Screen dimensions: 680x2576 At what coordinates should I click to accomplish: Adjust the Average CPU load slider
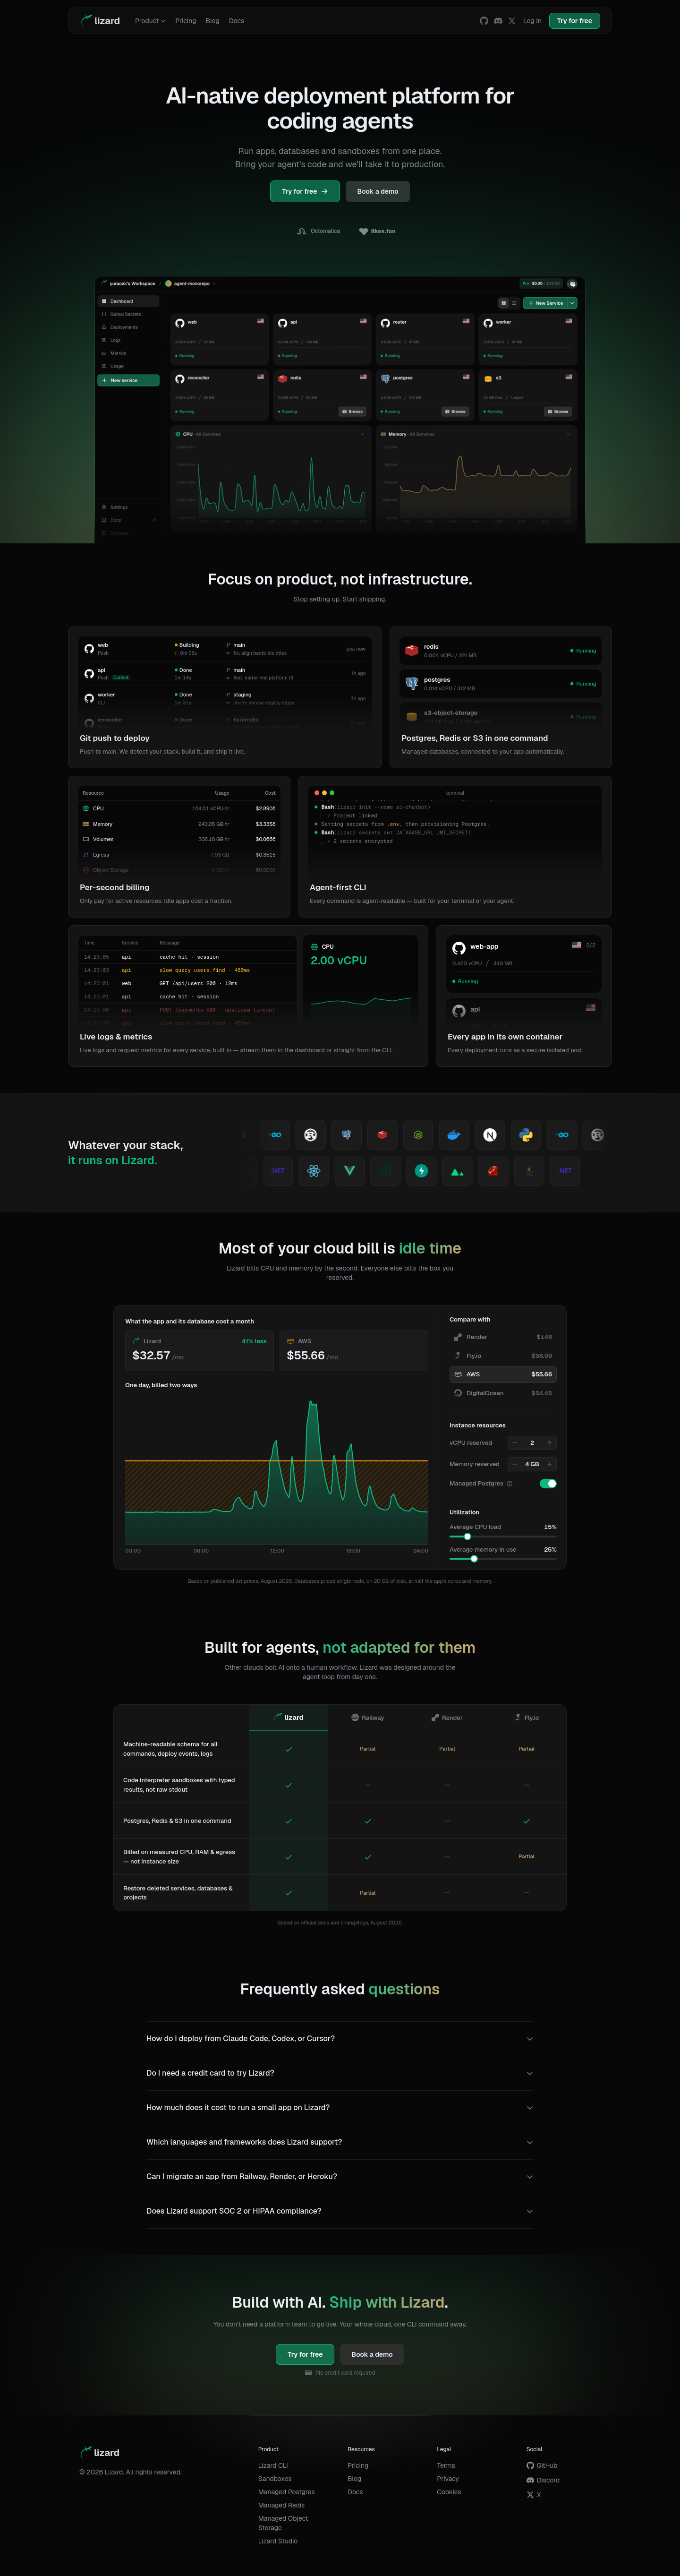[x=503, y=1537]
